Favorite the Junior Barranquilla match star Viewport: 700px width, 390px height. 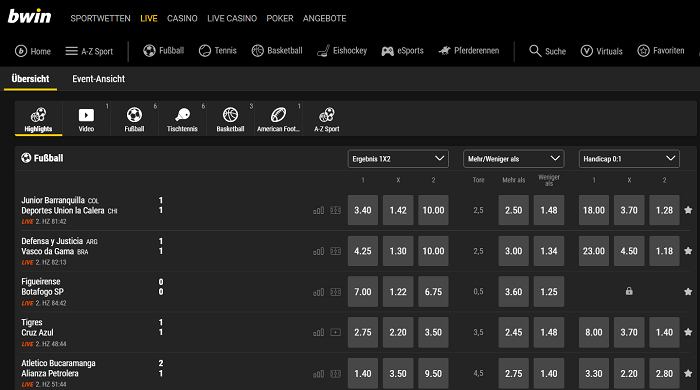click(688, 210)
